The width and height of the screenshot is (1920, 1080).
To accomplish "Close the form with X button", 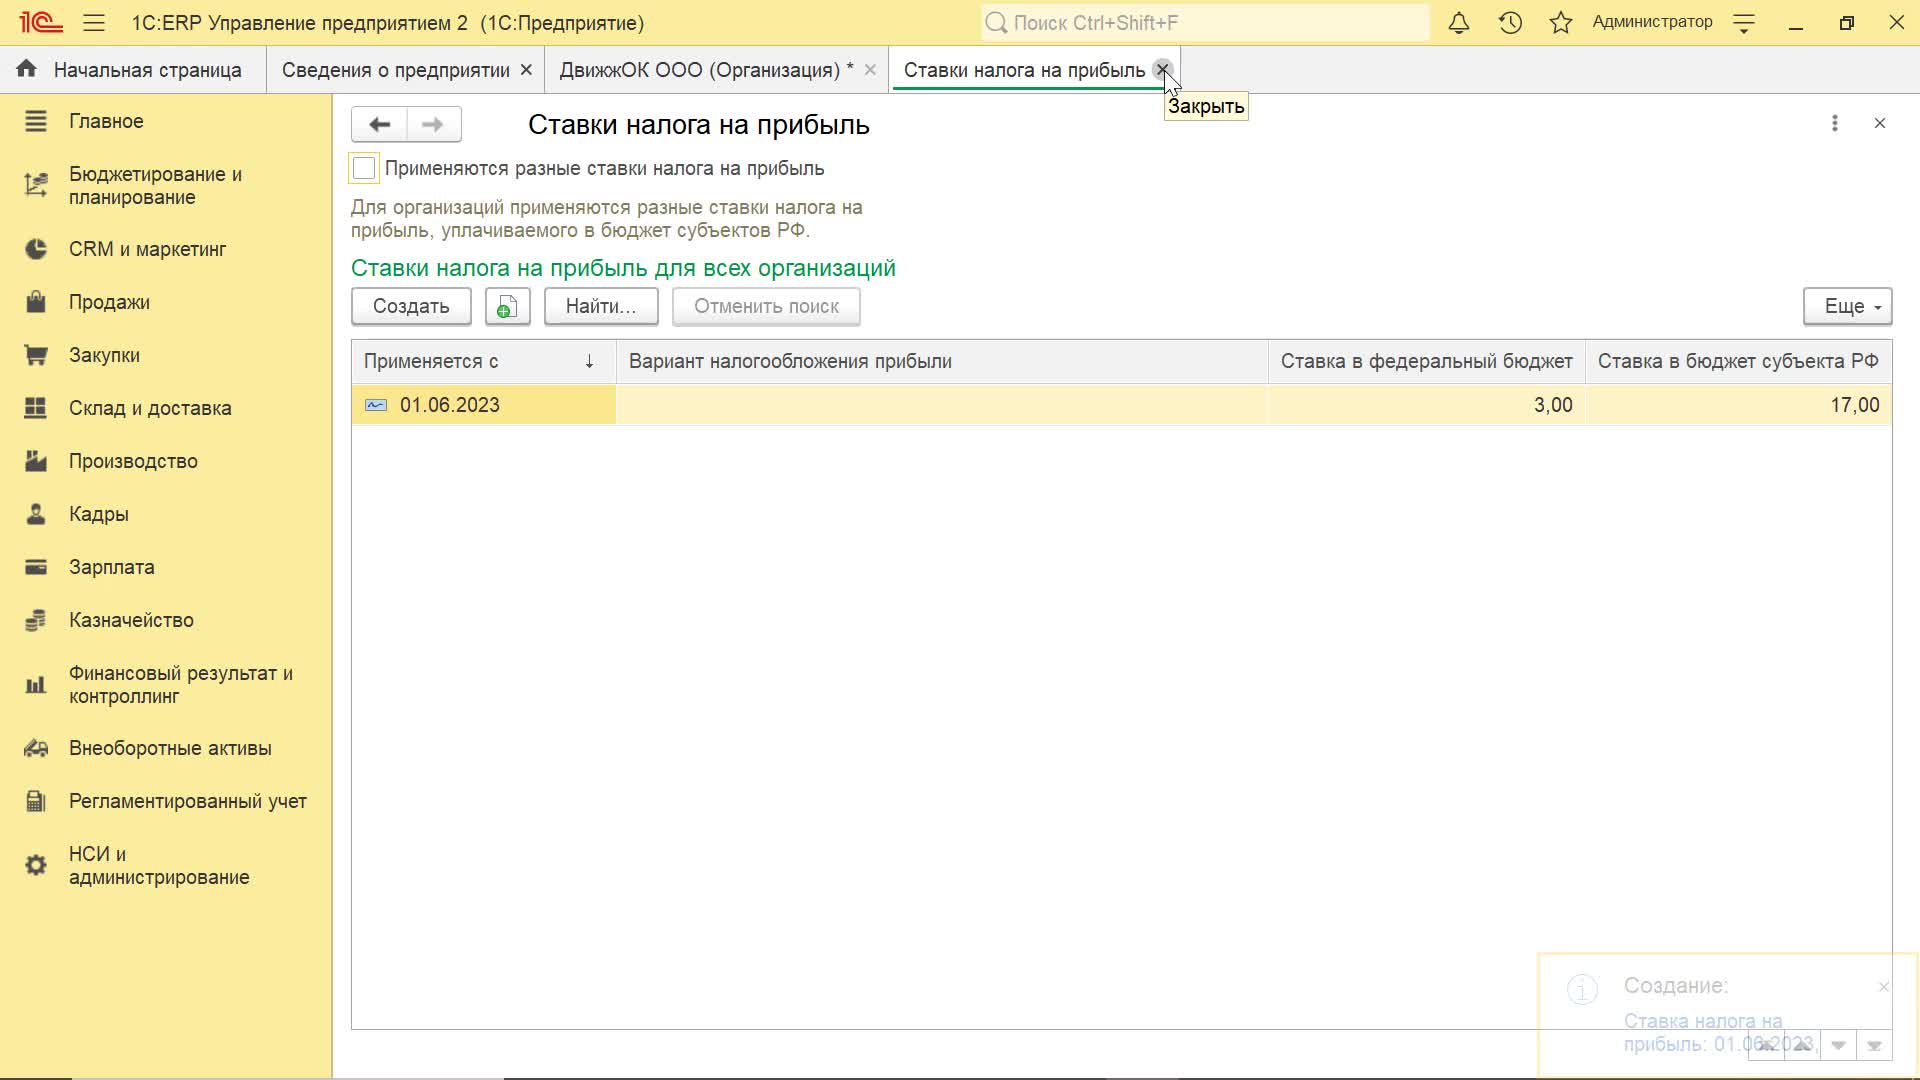I will click(x=1880, y=123).
